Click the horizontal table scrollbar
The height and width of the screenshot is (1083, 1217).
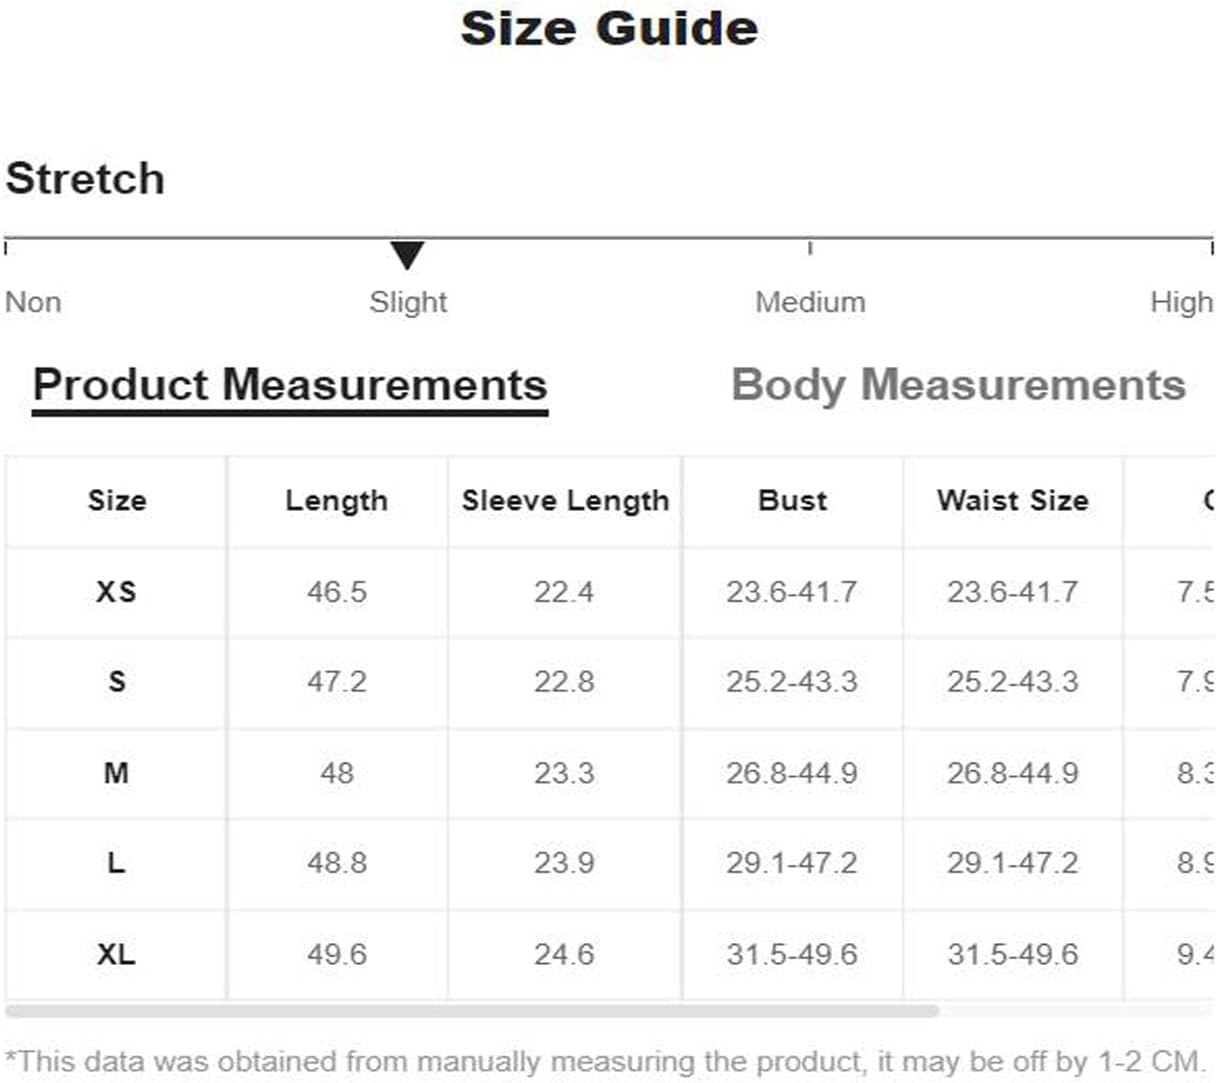[x=472, y=1011]
